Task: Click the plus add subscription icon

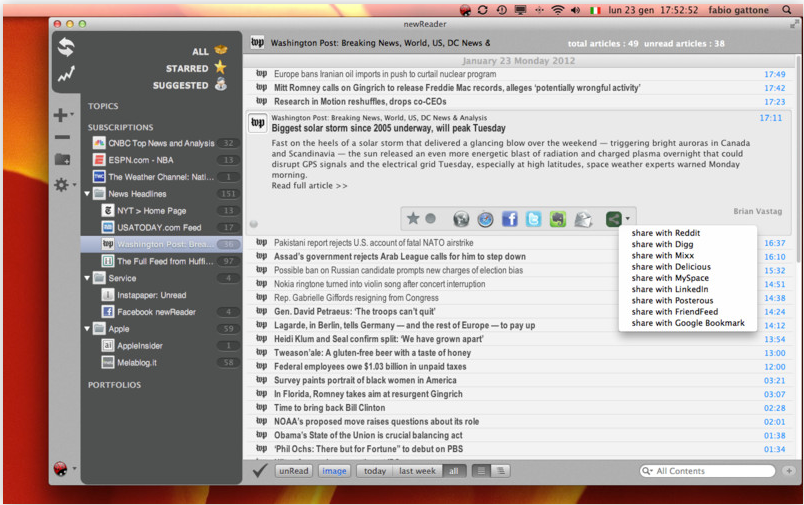Action: point(60,115)
